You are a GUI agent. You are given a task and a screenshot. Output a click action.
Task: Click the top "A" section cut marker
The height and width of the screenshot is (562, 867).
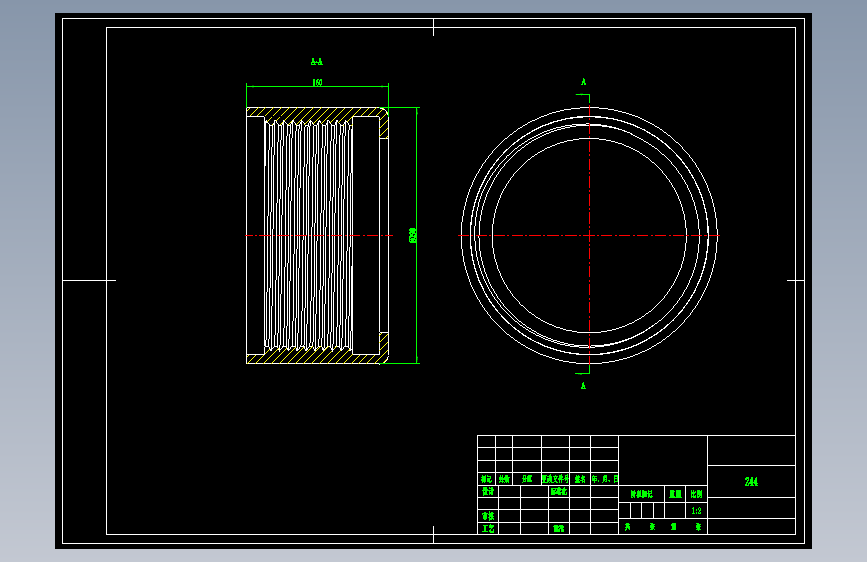tap(583, 82)
